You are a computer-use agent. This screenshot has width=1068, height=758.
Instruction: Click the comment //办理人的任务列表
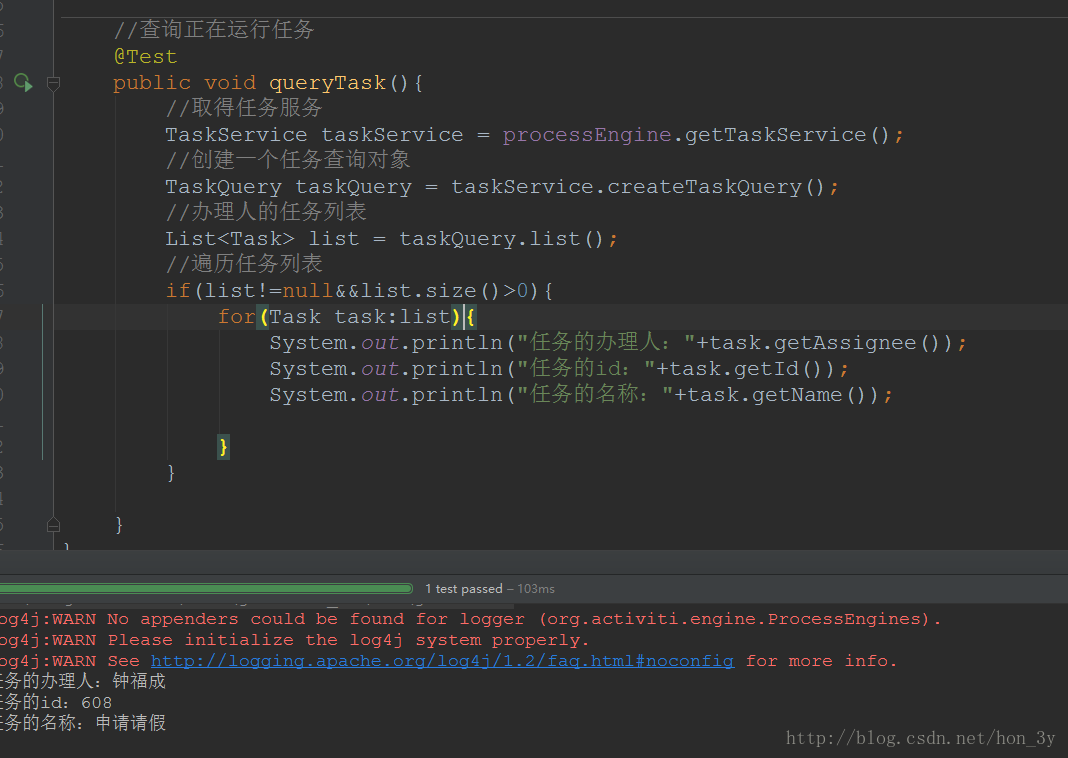pos(266,212)
